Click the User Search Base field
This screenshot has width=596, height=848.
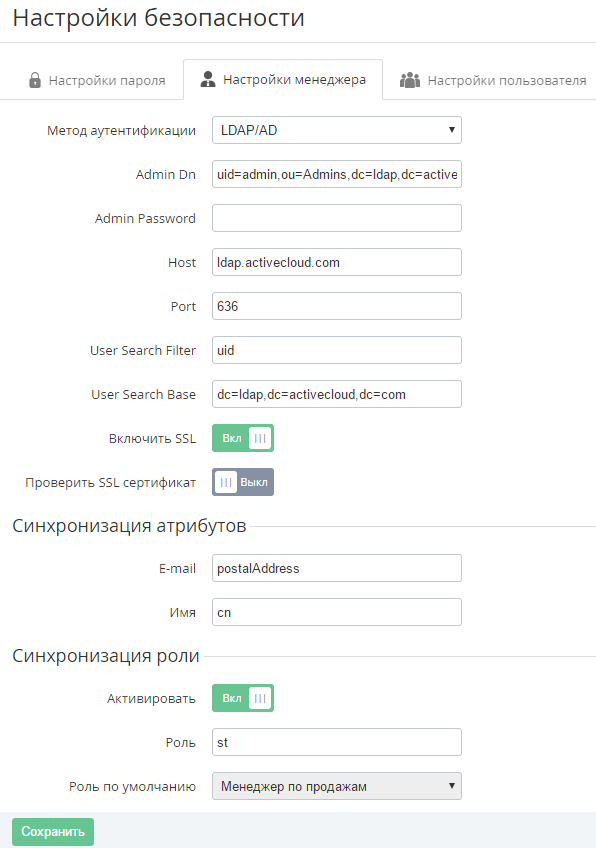[x=337, y=394]
